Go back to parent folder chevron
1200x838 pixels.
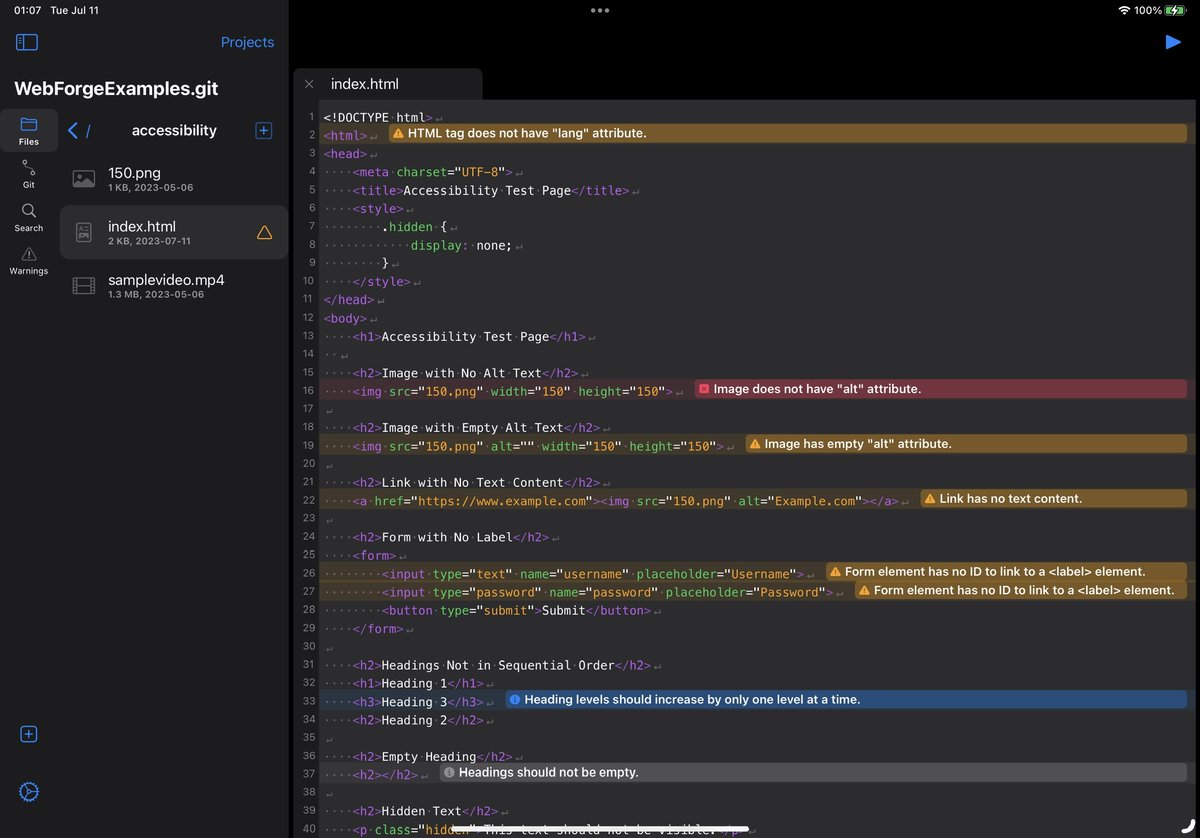point(73,130)
